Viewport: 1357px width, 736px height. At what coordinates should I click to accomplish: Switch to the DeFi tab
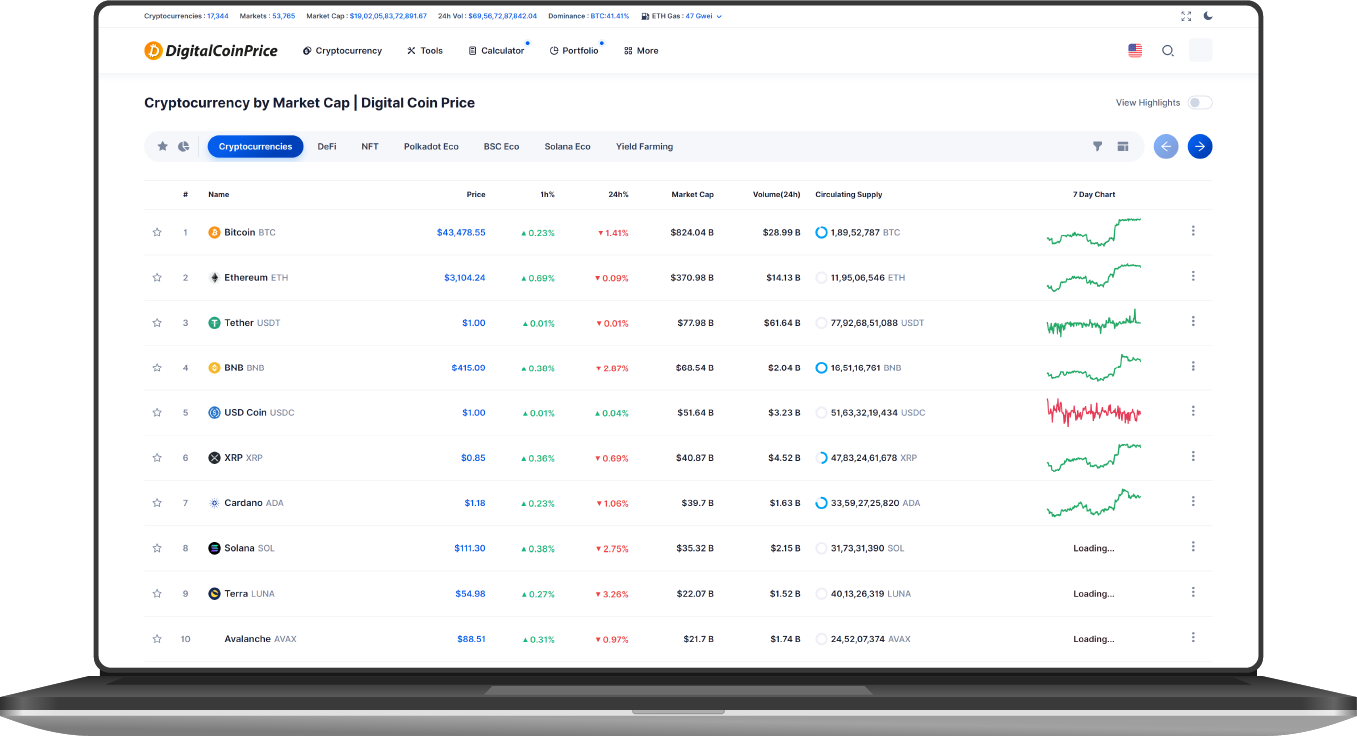click(327, 146)
